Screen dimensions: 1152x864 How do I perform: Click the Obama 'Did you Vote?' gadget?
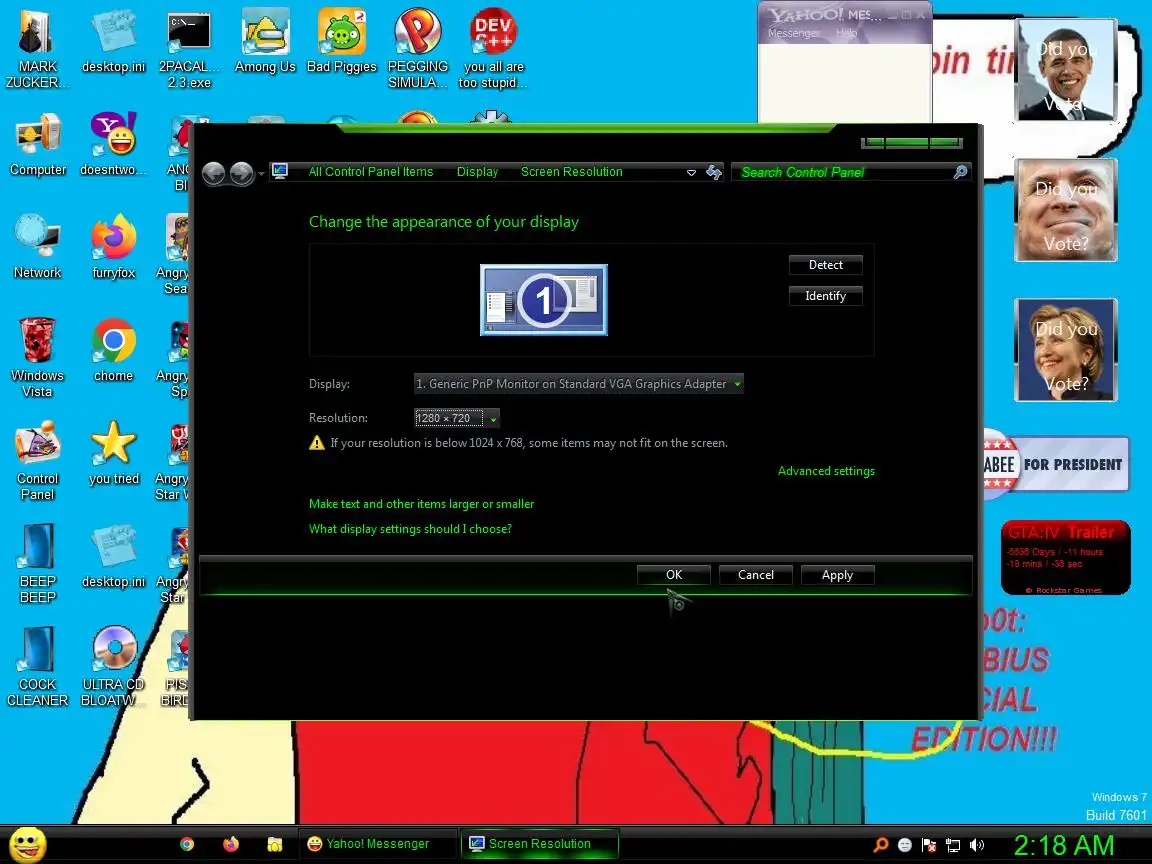point(1065,70)
